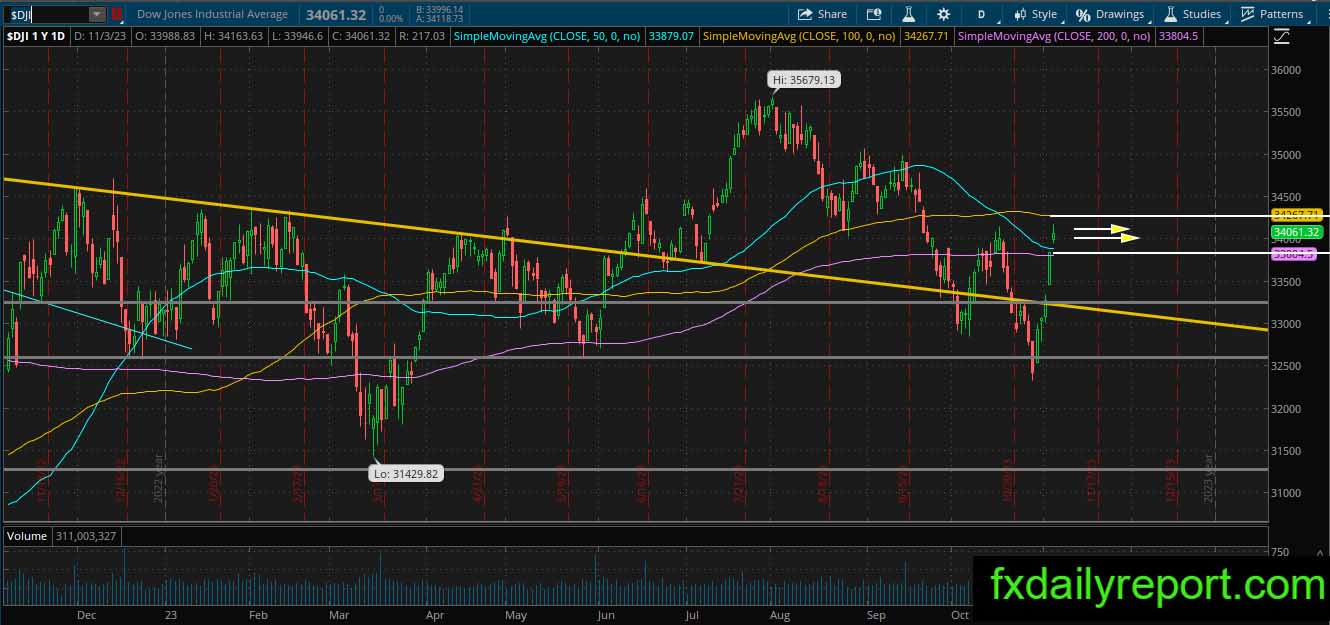The width and height of the screenshot is (1330, 625).
Task: Click the Lo: 31429.82 price bubble
Action: 408,475
